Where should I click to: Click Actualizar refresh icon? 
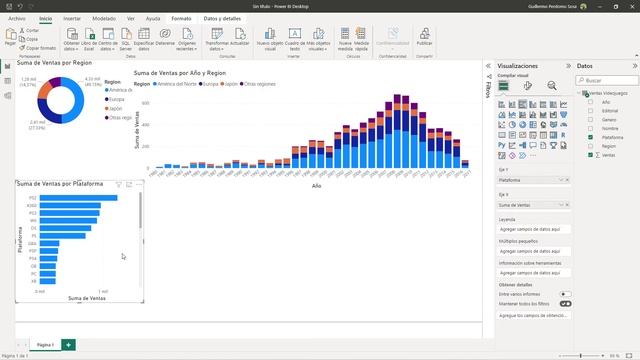240,34
